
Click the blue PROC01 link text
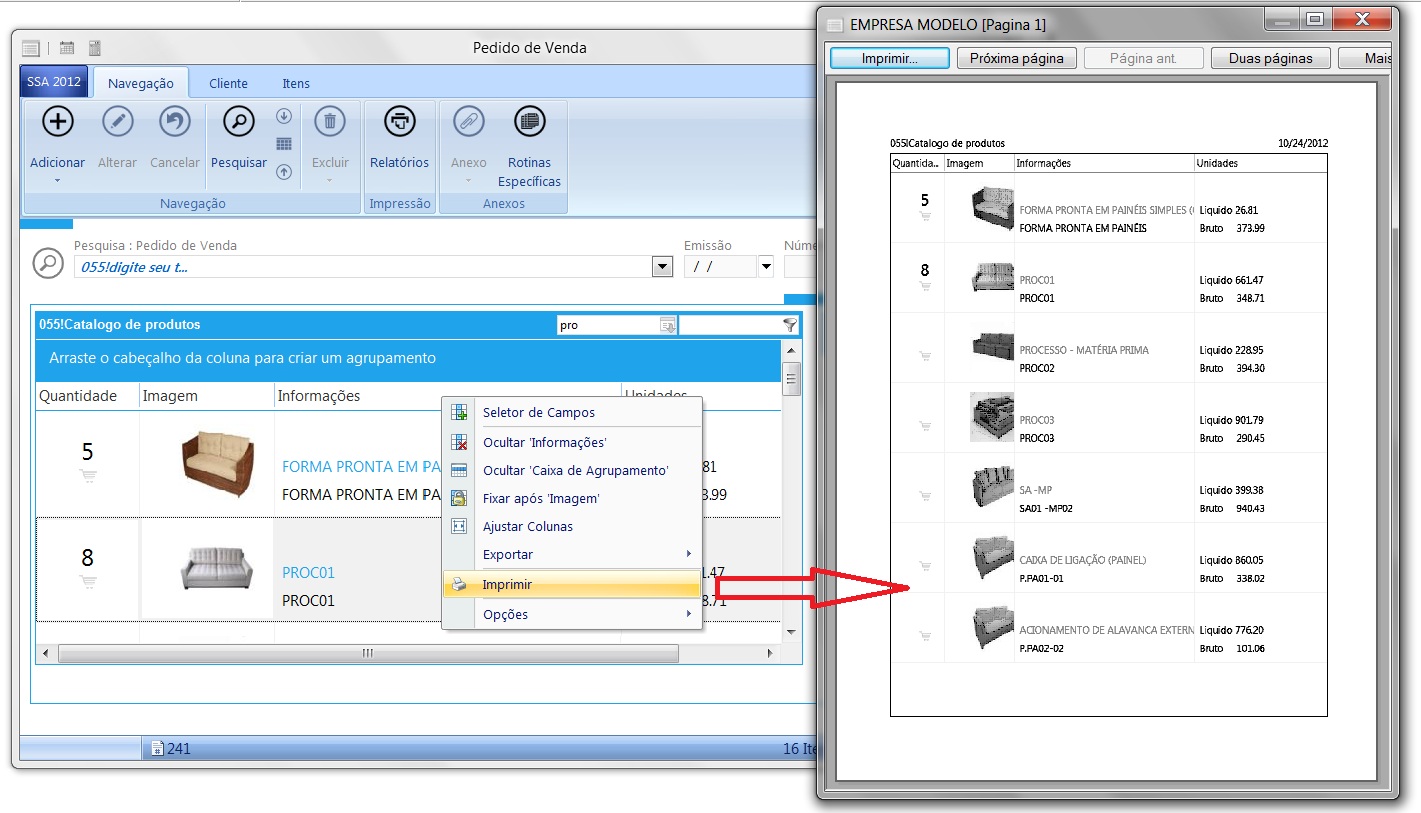coord(308,573)
